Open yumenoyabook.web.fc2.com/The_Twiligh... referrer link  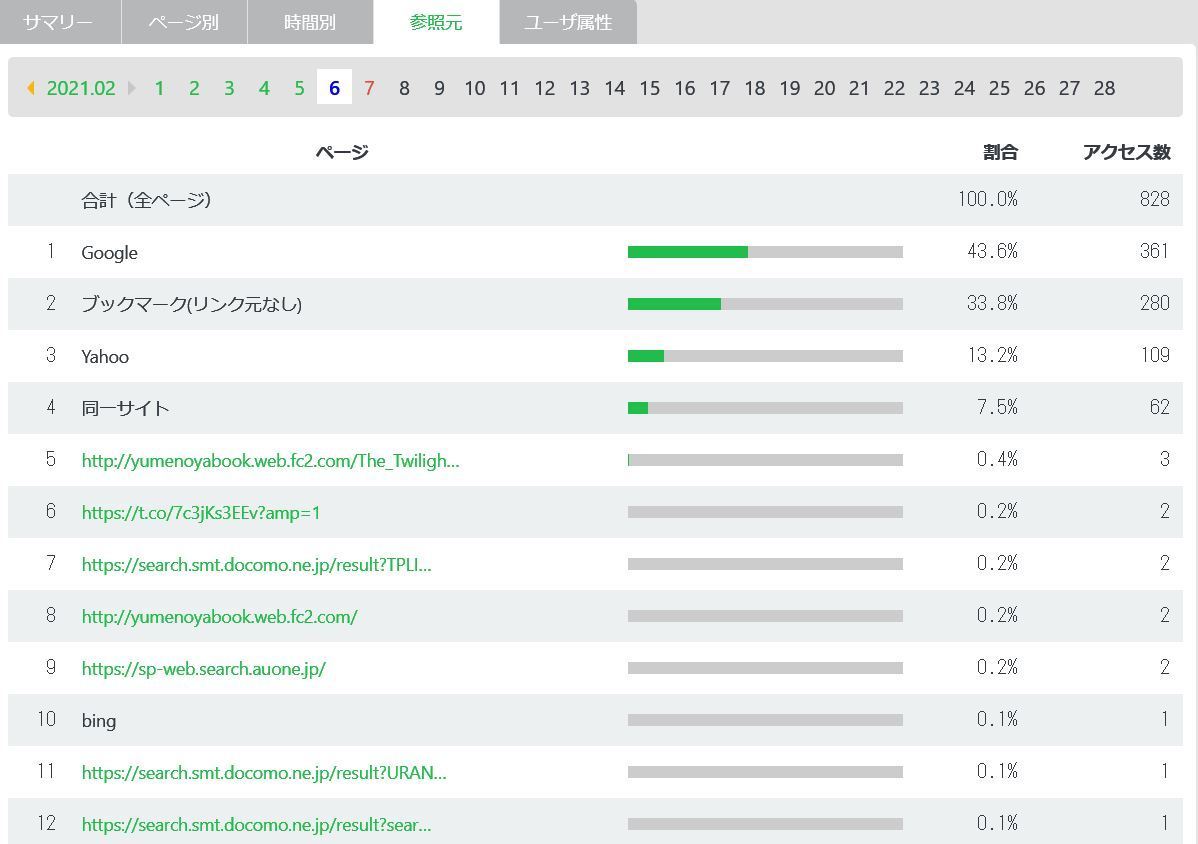click(x=270, y=461)
